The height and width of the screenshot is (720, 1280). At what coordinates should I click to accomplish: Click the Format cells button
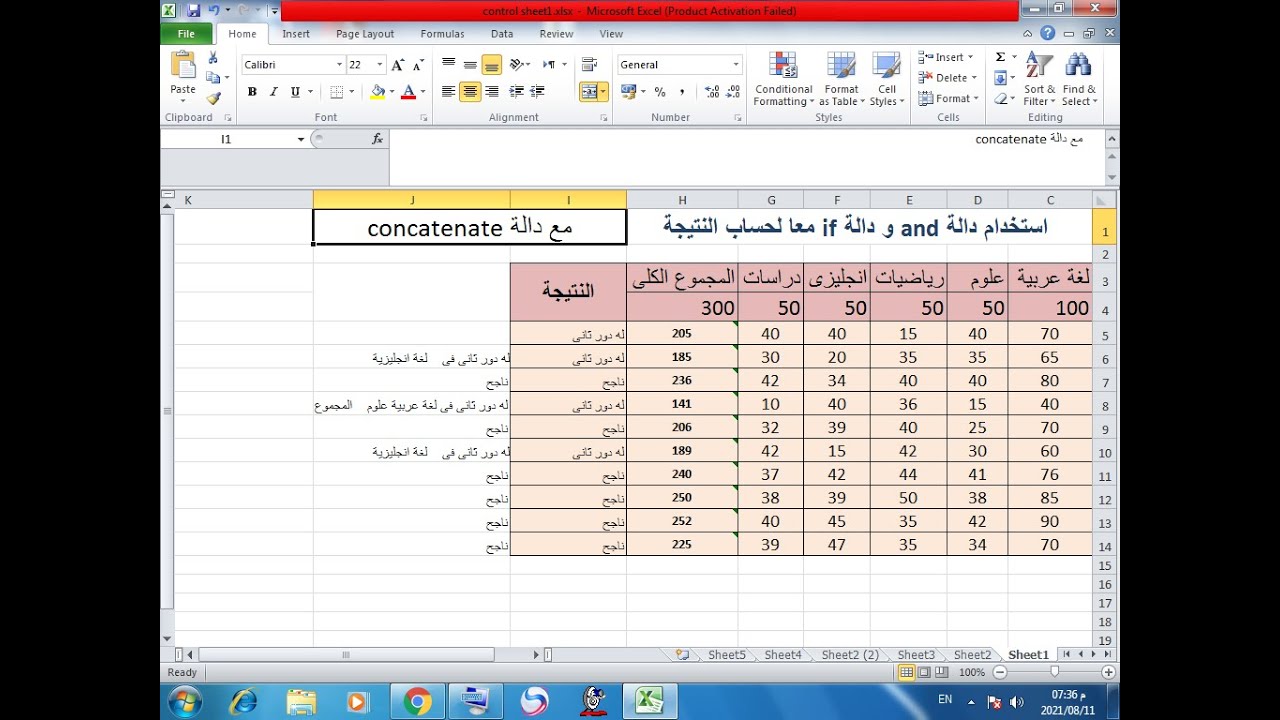click(946, 98)
